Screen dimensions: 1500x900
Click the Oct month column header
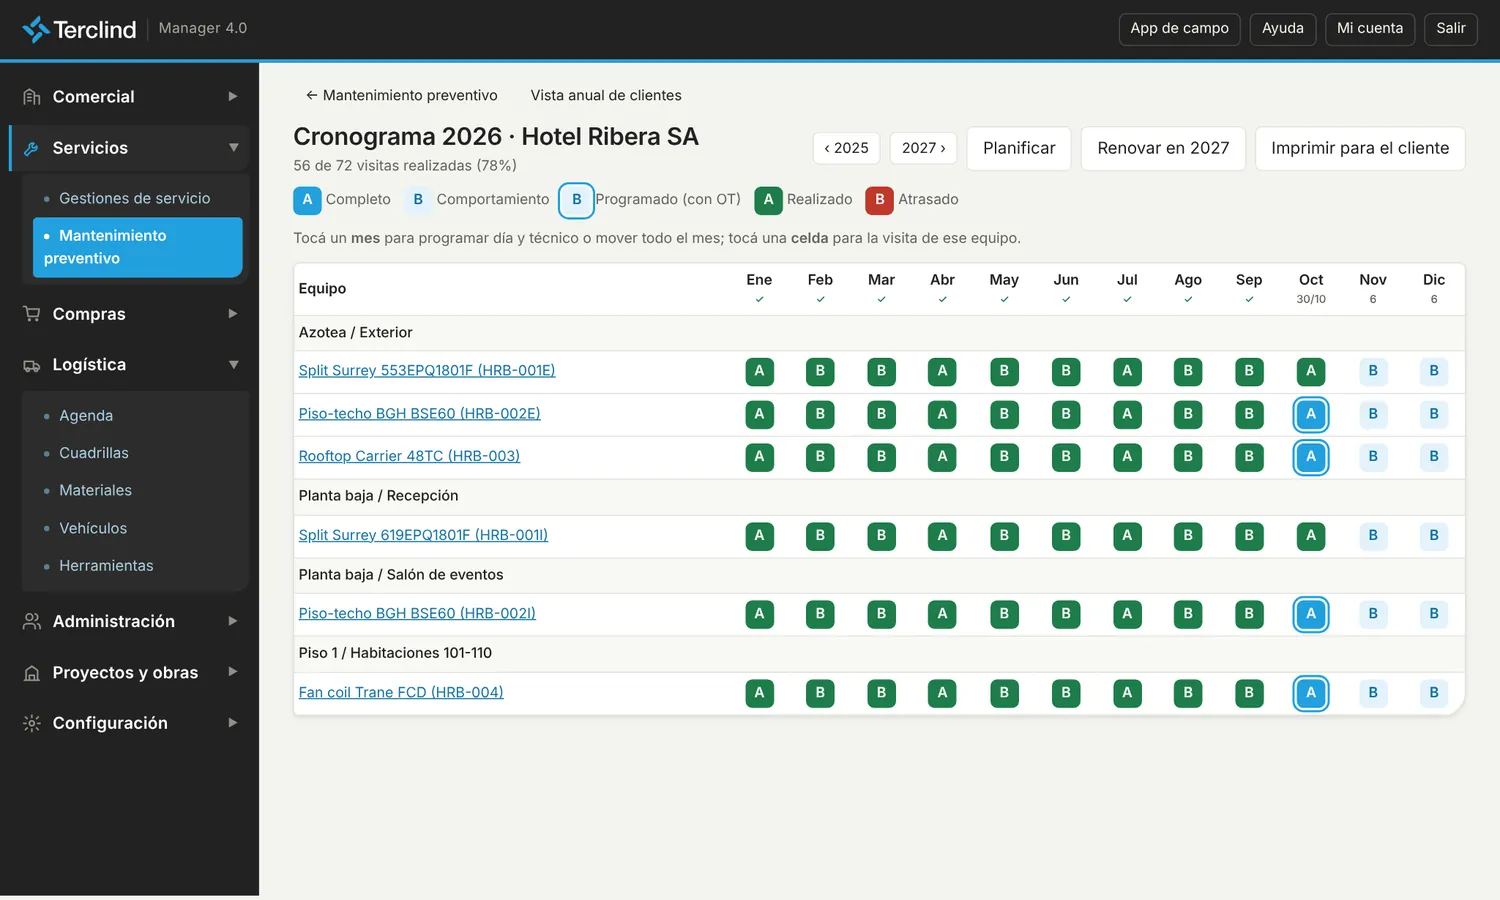coord(1311,289)
